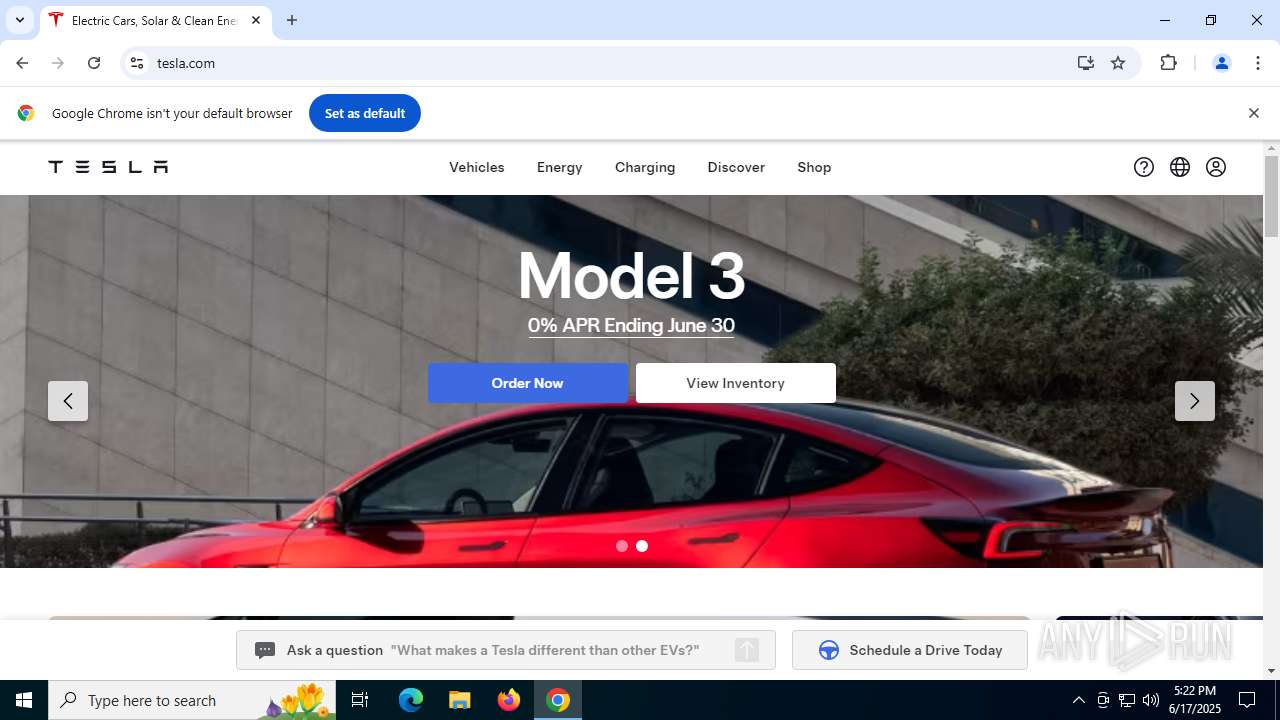Select the first carousel dot
The width and height of the screenshot is (1280, 720).
(x=622, y=546)
